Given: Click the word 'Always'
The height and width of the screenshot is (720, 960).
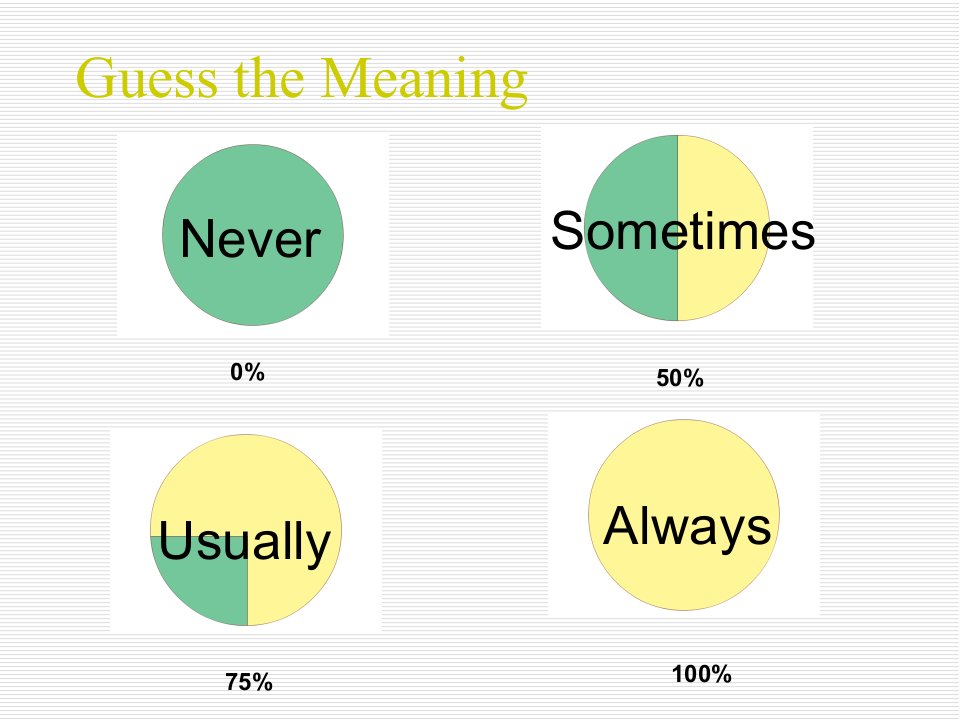Looking at the screenshot, I should coord(687,527).
